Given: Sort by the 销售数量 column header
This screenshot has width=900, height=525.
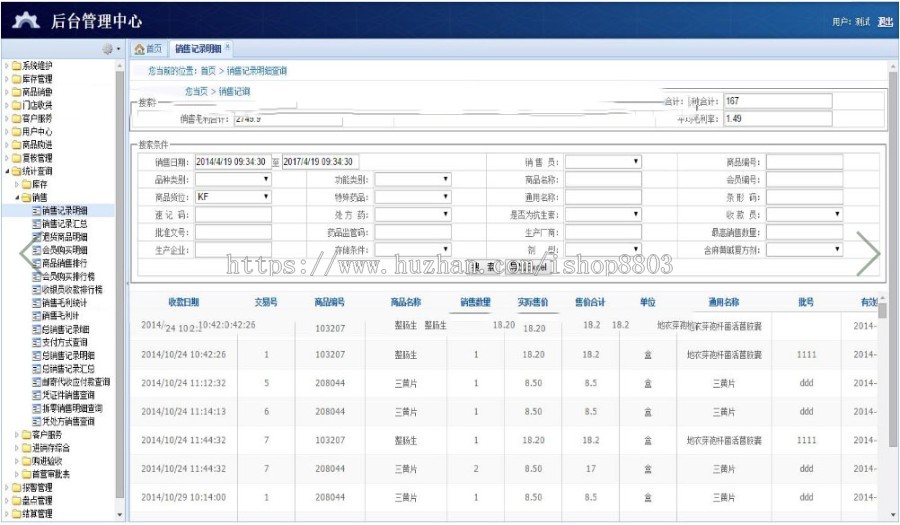Looking at the screenshot, I should pos(475,302).
